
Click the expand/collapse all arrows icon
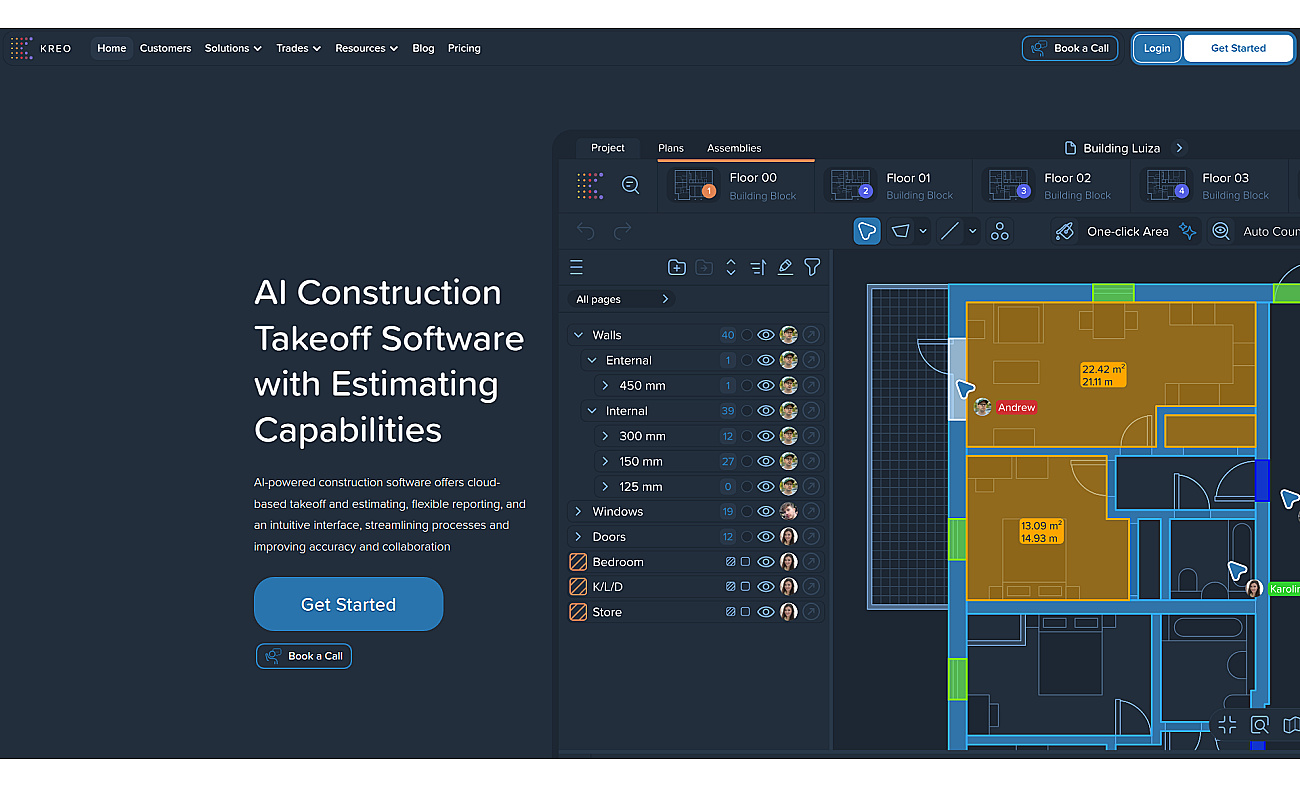tap(731, 267)
